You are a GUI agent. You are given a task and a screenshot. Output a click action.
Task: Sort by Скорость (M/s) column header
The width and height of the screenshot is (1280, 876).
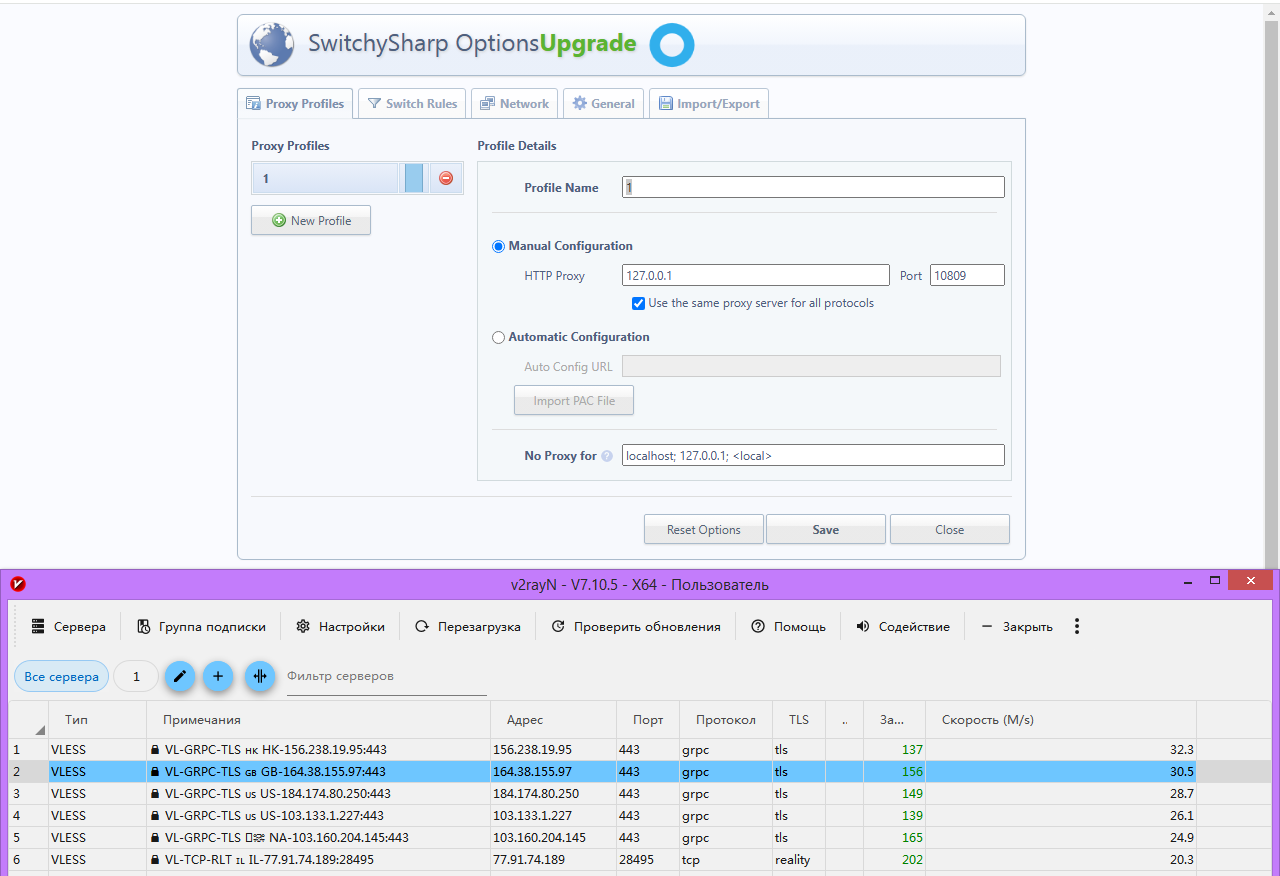tap(1062, 720)
